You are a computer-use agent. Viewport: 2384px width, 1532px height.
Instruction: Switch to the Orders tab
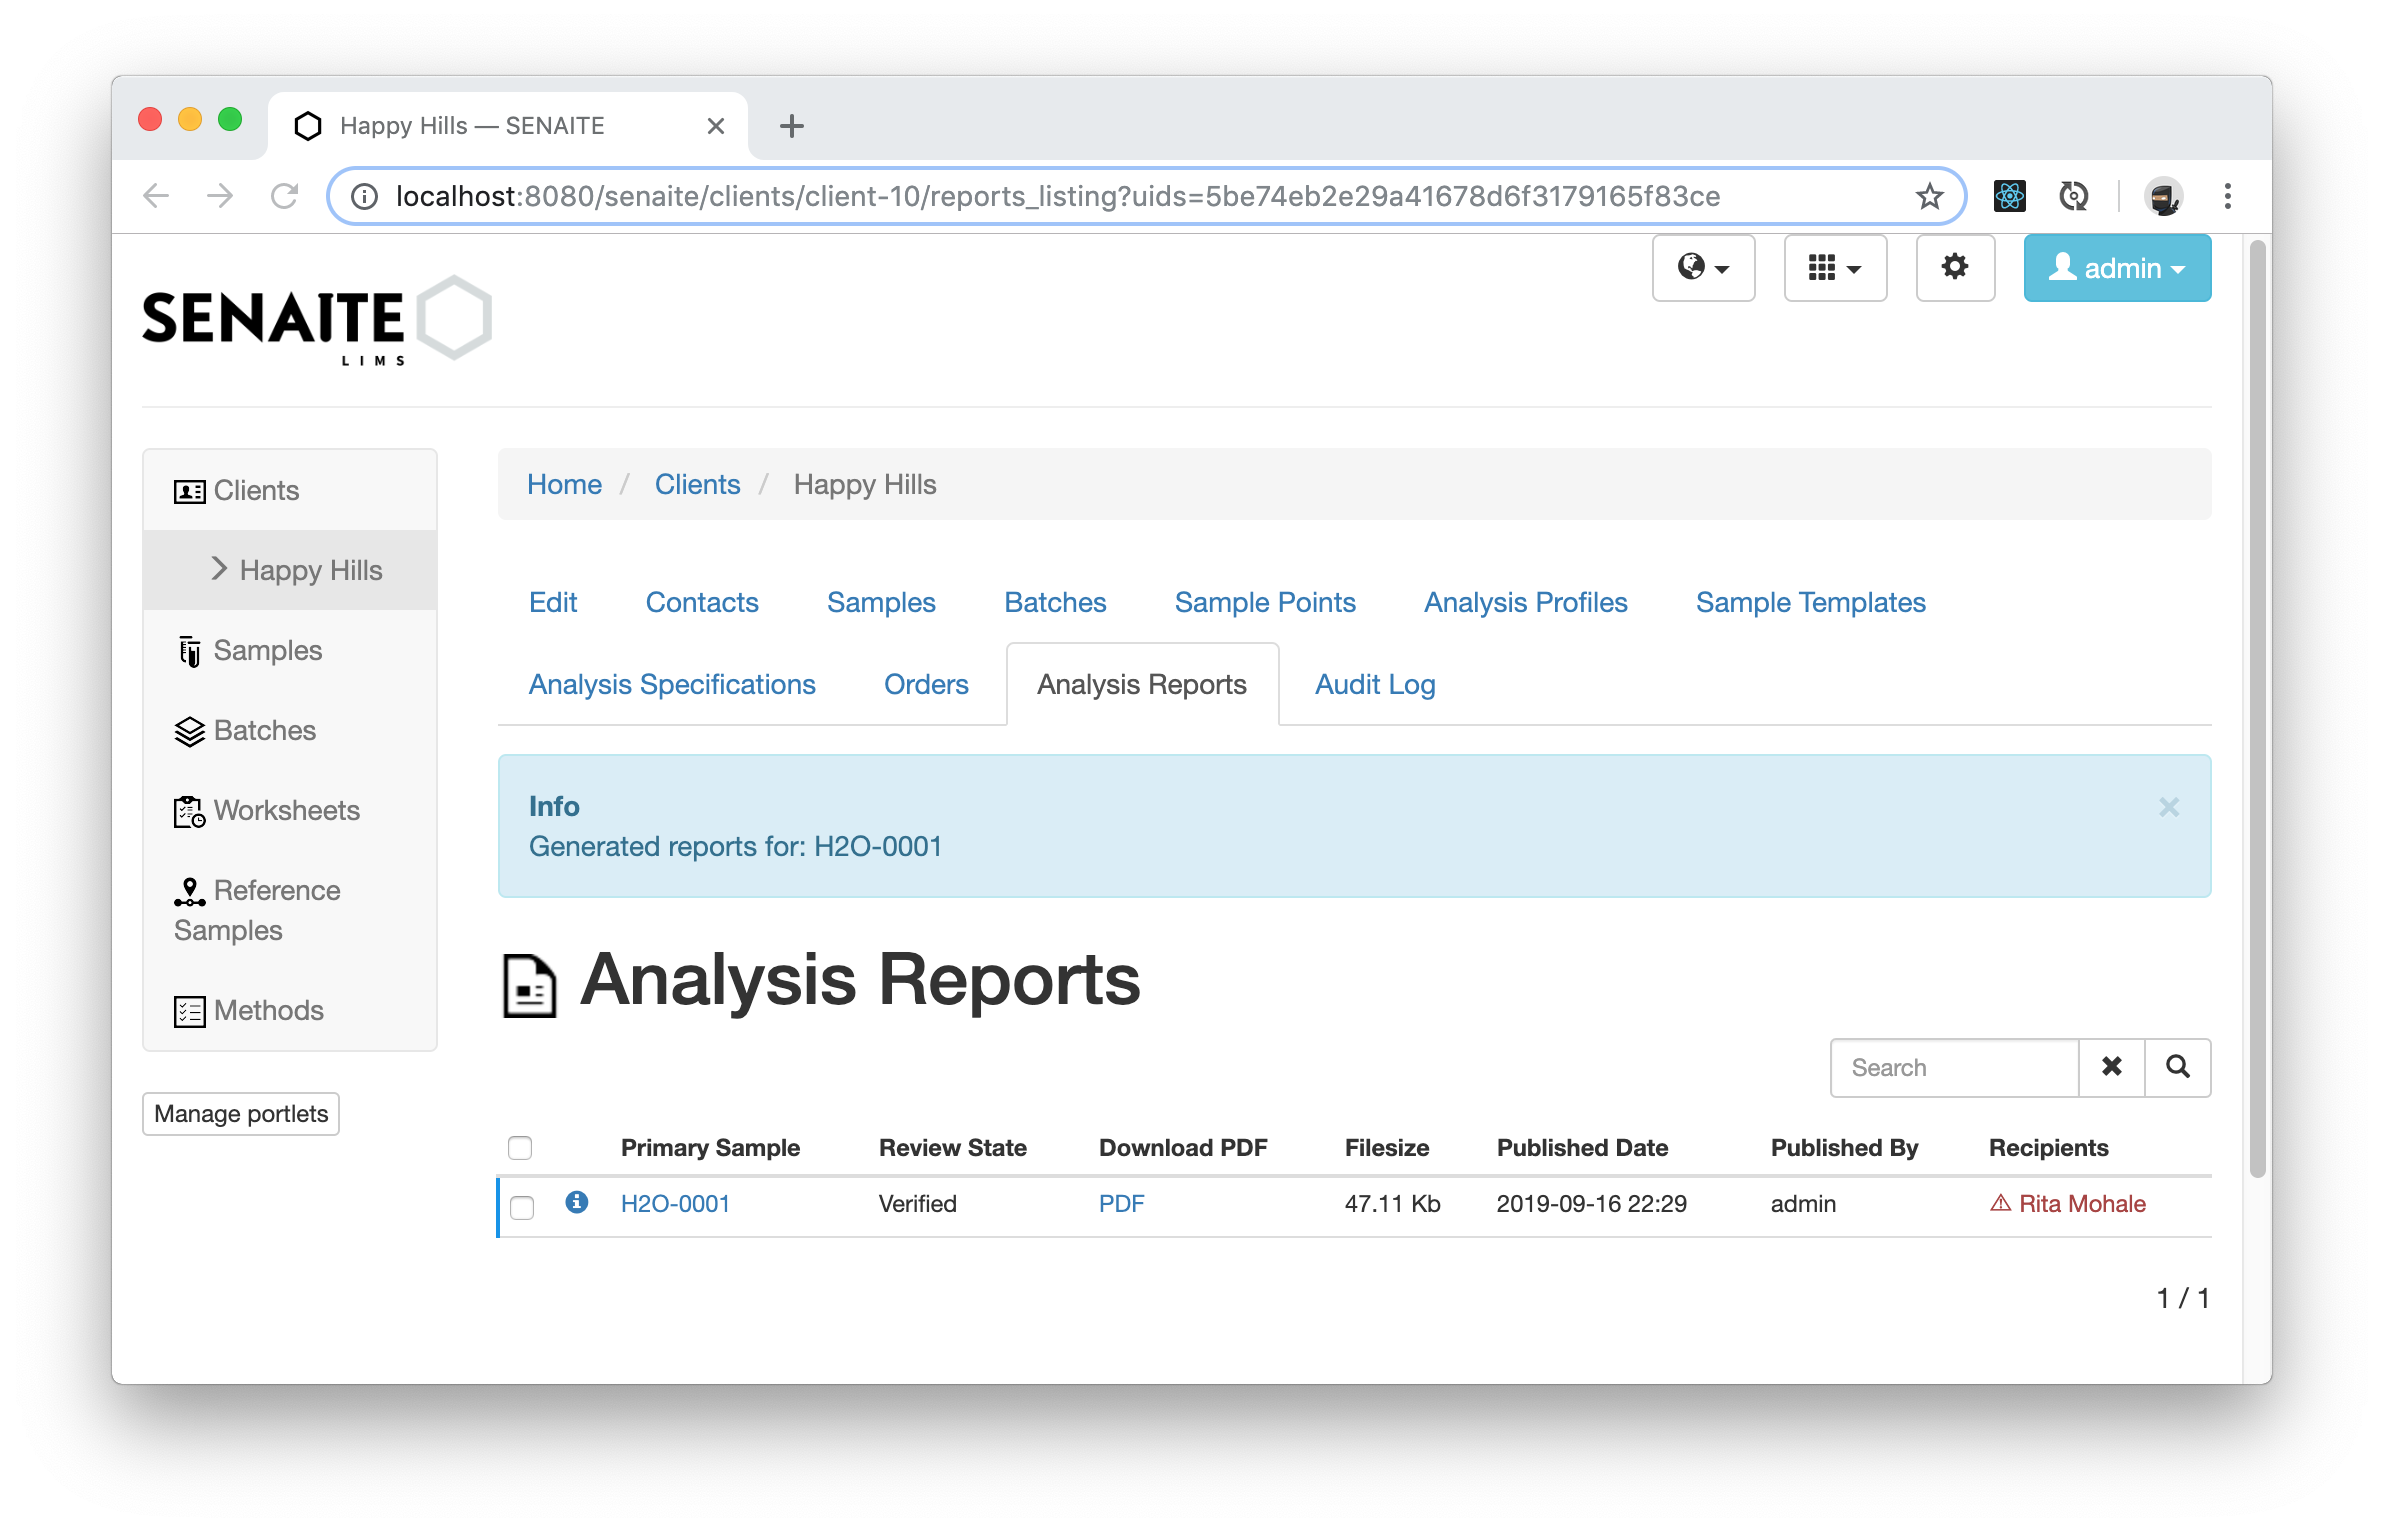926,683
